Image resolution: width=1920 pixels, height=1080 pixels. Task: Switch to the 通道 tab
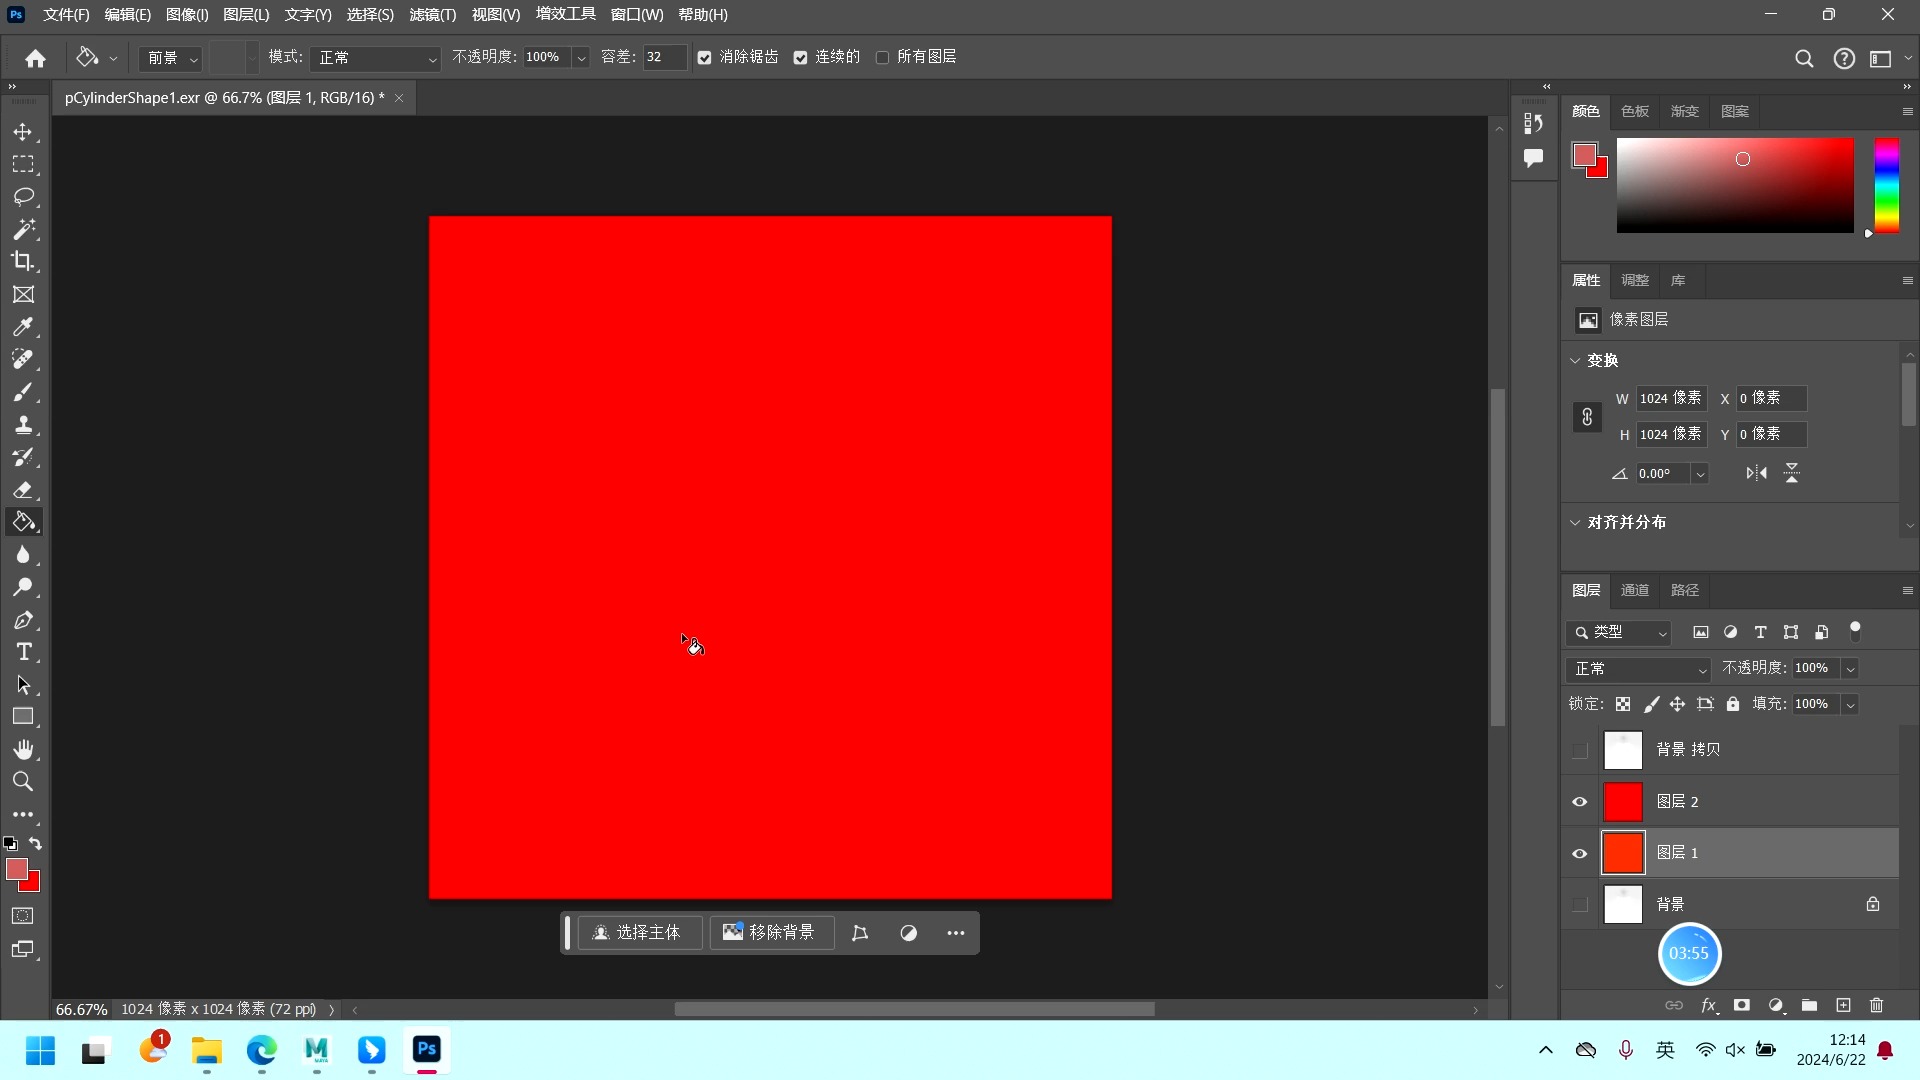(x=1635, y=590)
